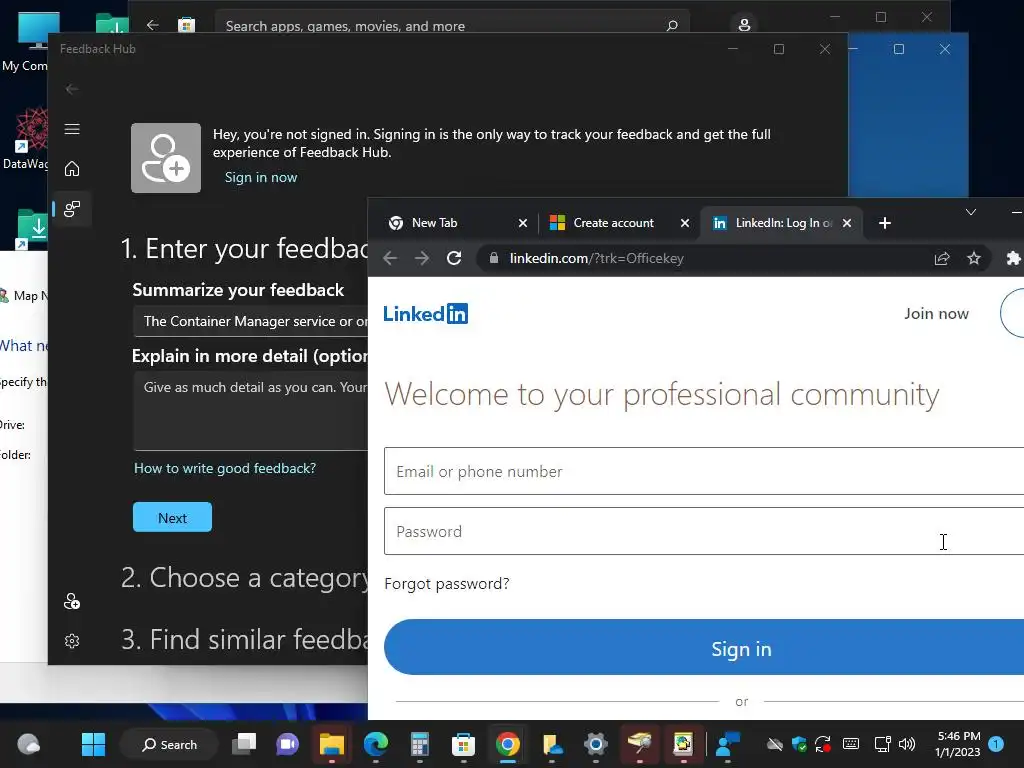
Task: Open notification badge in tray
Action: 996,744
